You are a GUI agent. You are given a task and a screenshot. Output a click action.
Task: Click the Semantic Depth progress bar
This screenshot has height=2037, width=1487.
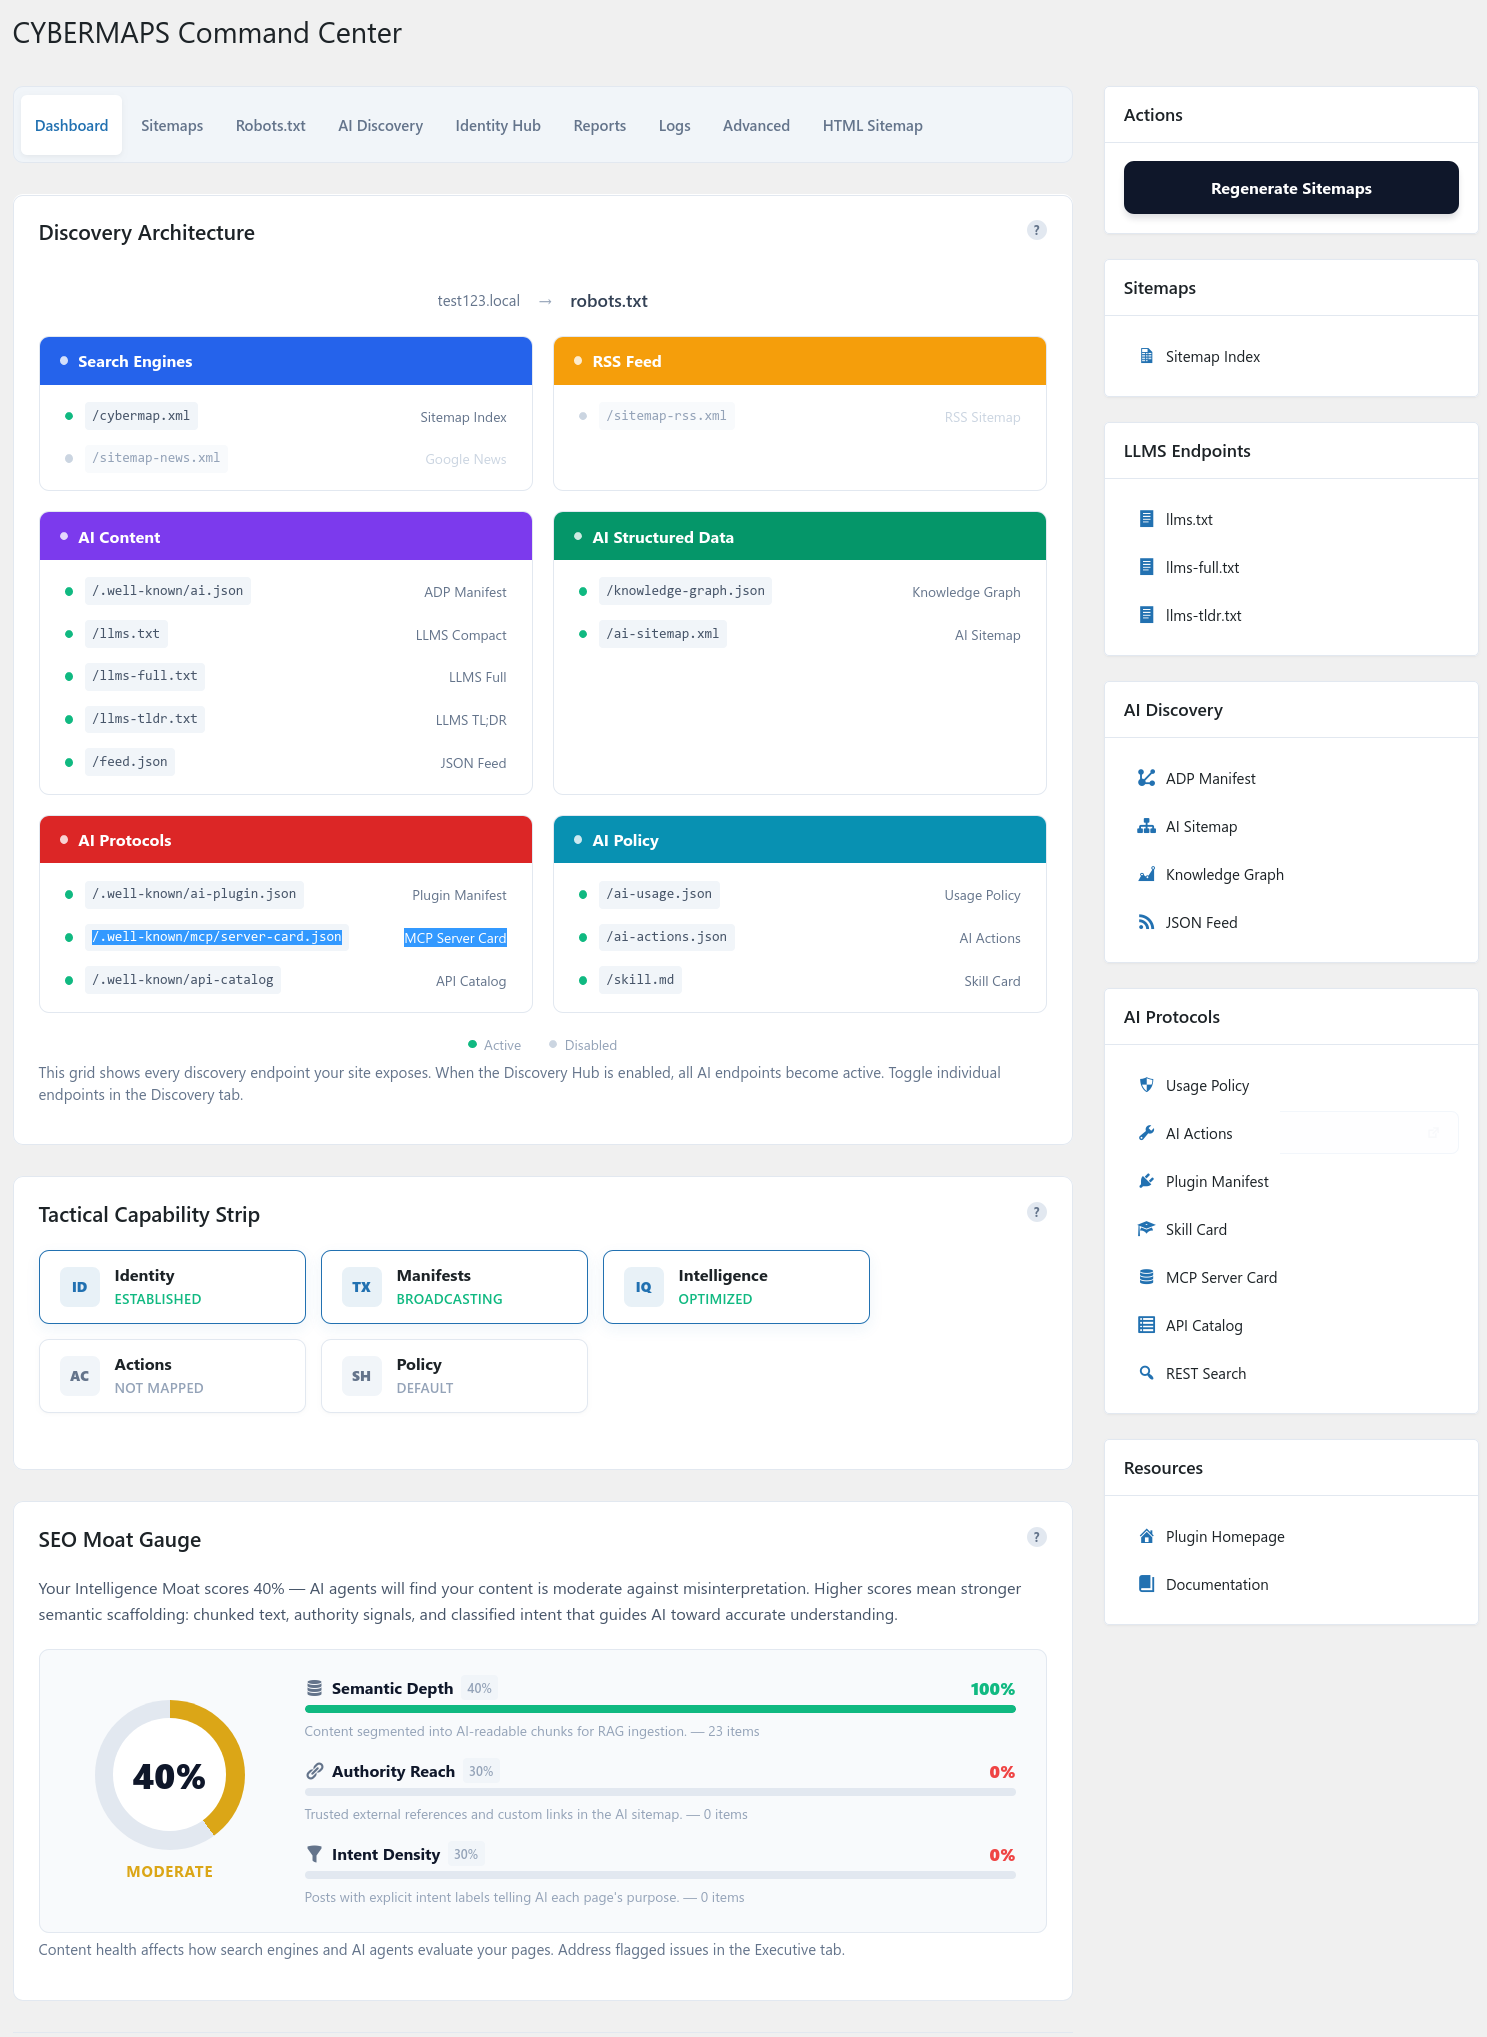660,1709
